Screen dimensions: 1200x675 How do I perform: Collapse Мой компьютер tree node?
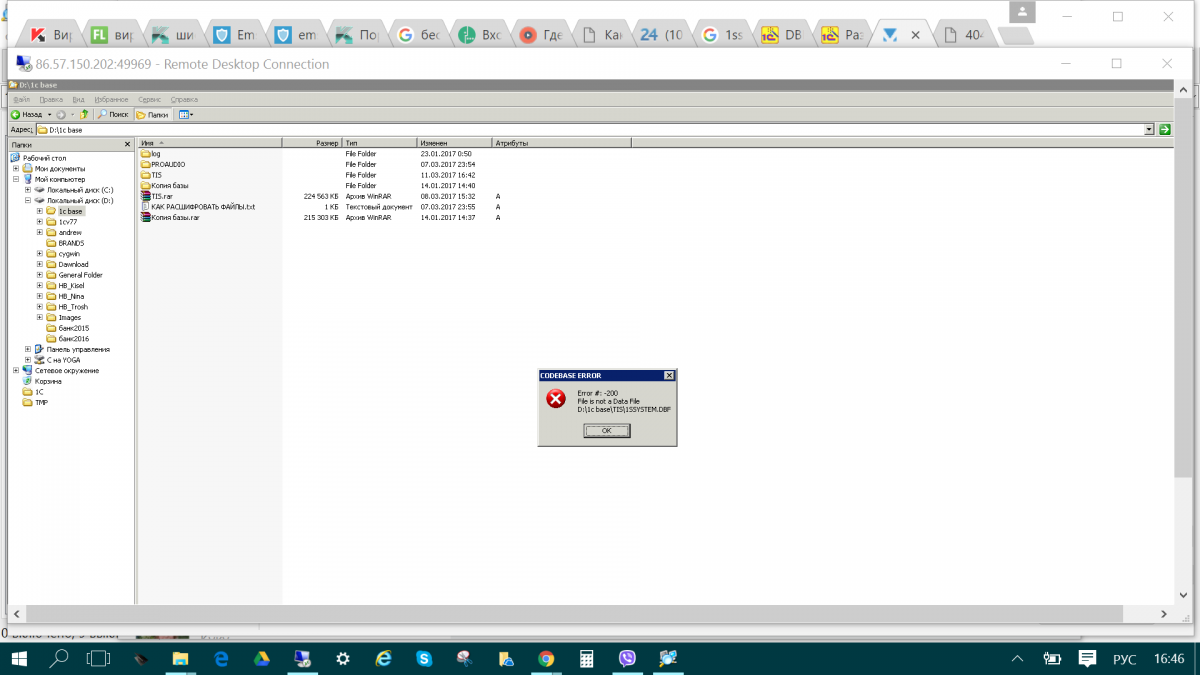[x=16, y=179]
